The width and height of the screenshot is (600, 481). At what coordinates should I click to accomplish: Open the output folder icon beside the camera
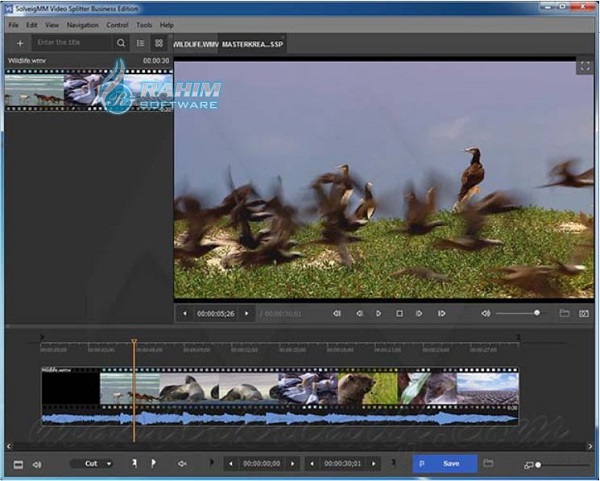pos(564,313)
